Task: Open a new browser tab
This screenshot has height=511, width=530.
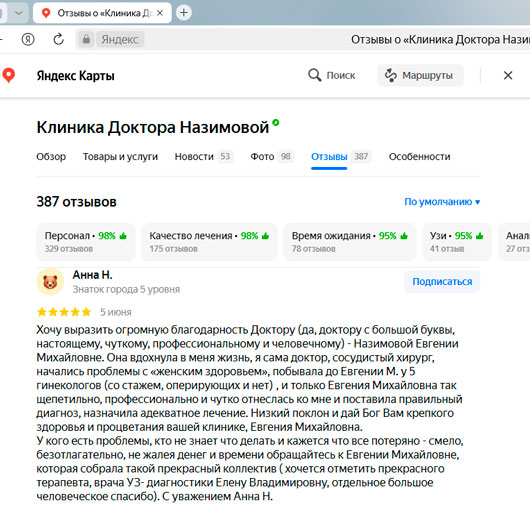Action: (x=184, y=13)
